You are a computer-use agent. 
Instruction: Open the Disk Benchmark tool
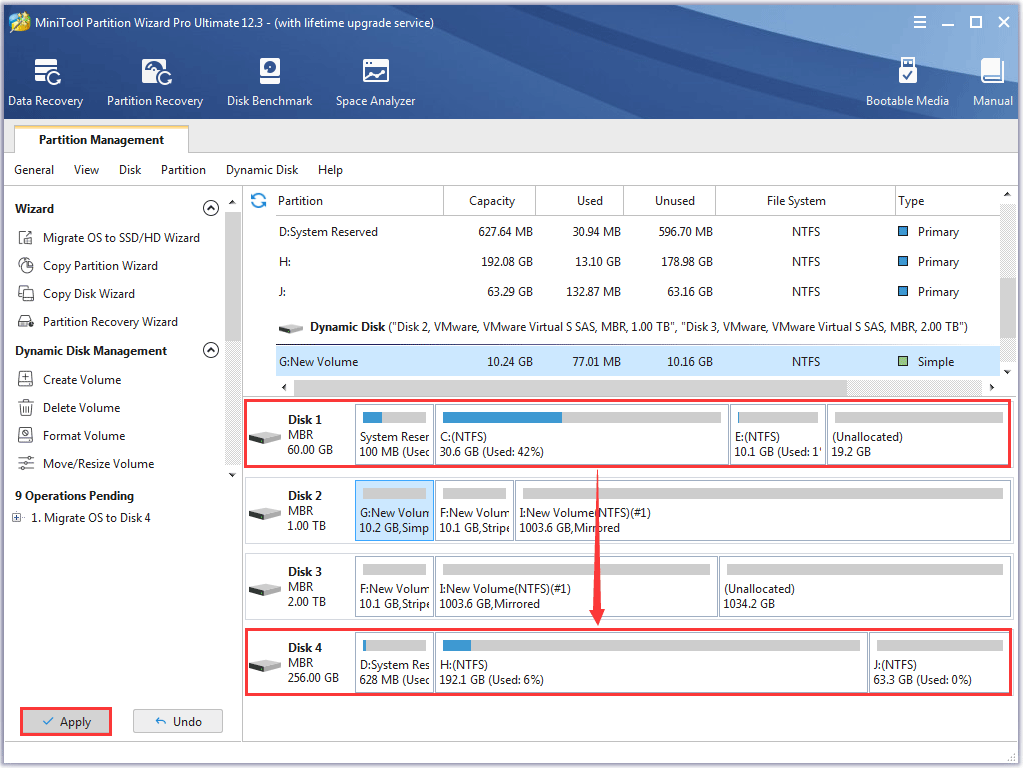click(x=269, y=82)
